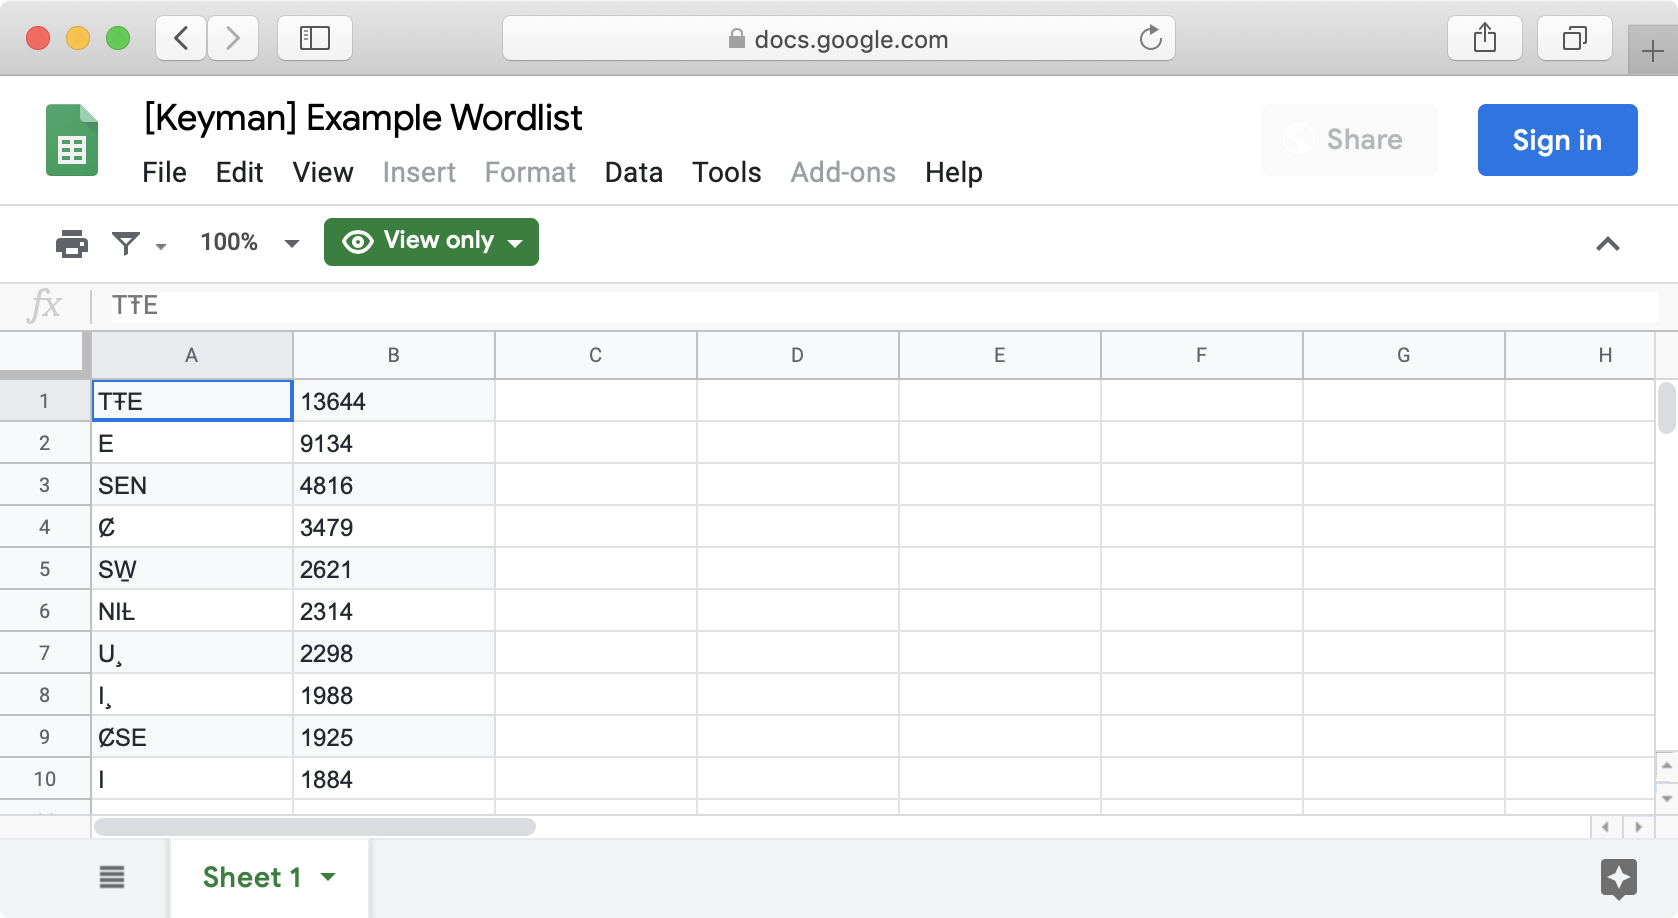This screenshot has height=918, width=1678.
Task: Click the Explore star icon
Action: point(1618,879)
